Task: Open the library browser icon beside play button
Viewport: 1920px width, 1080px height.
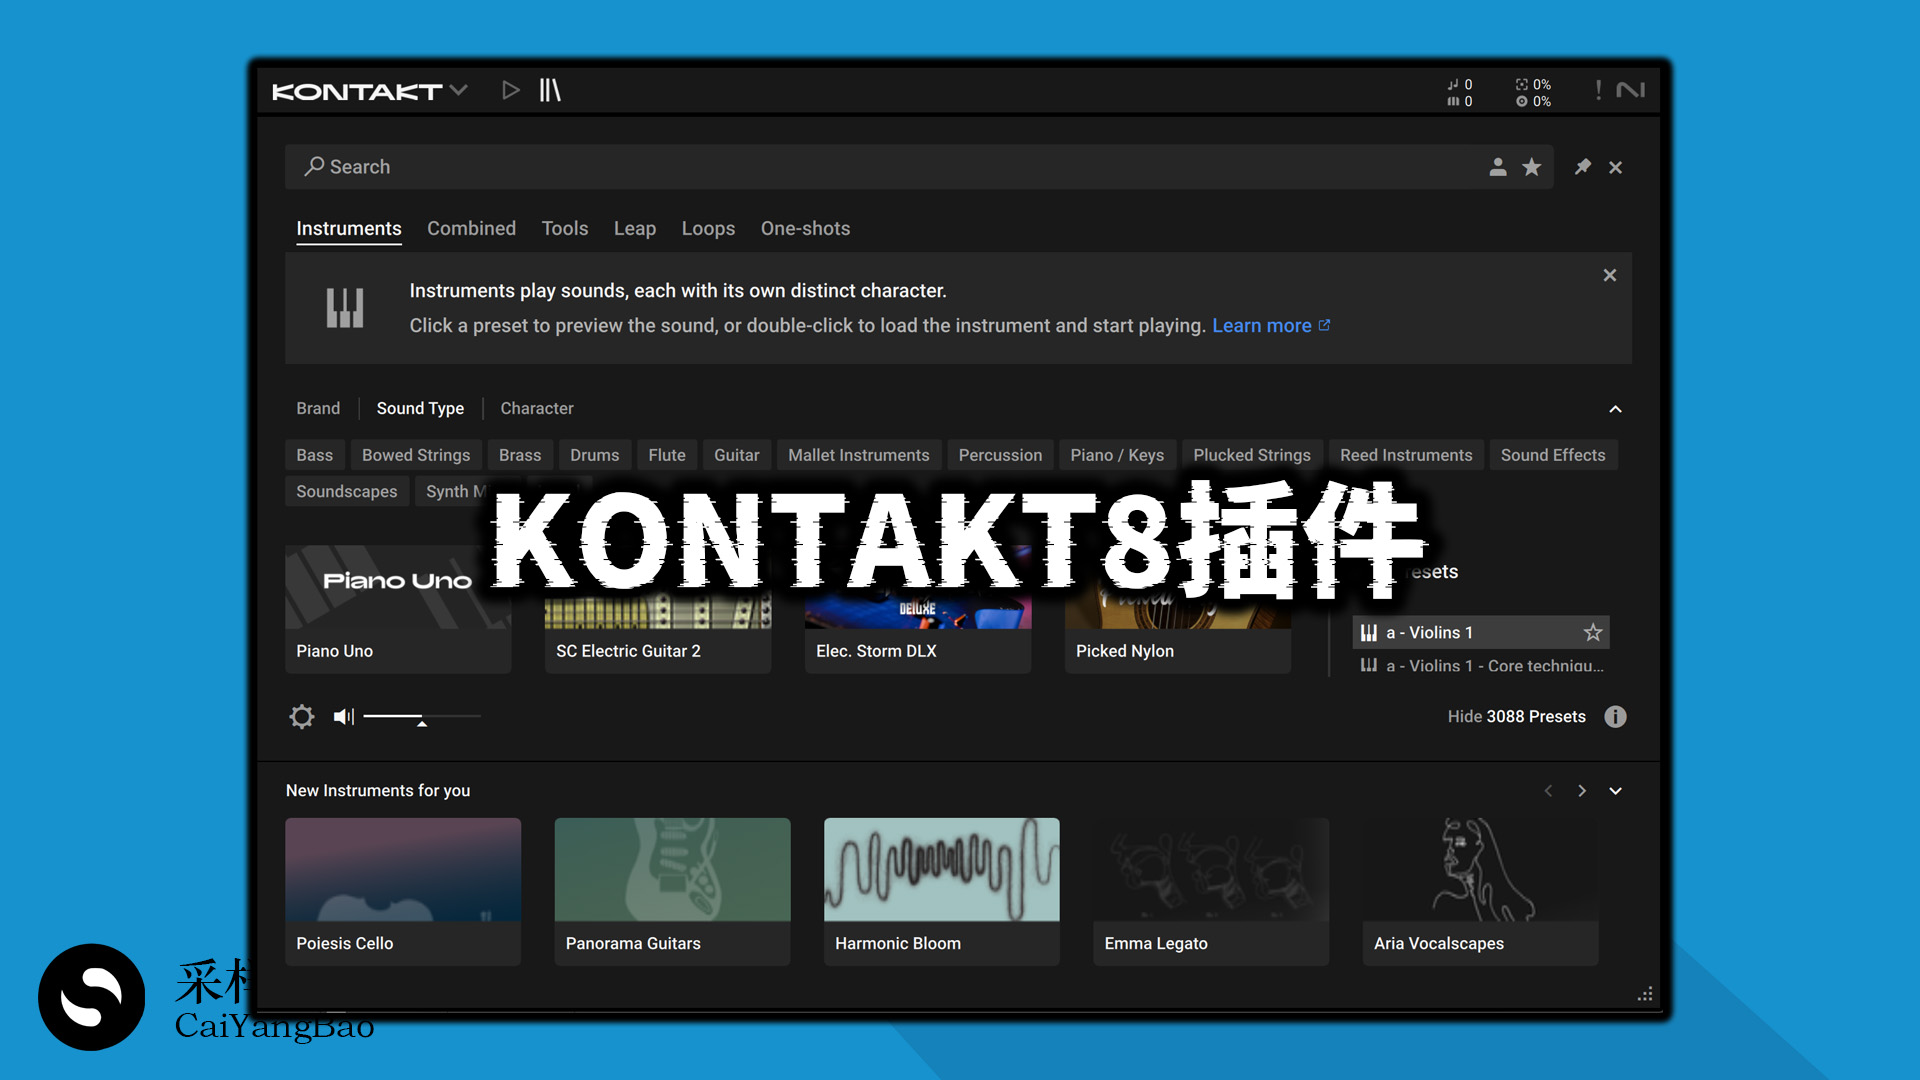Action: click(551, 89)
